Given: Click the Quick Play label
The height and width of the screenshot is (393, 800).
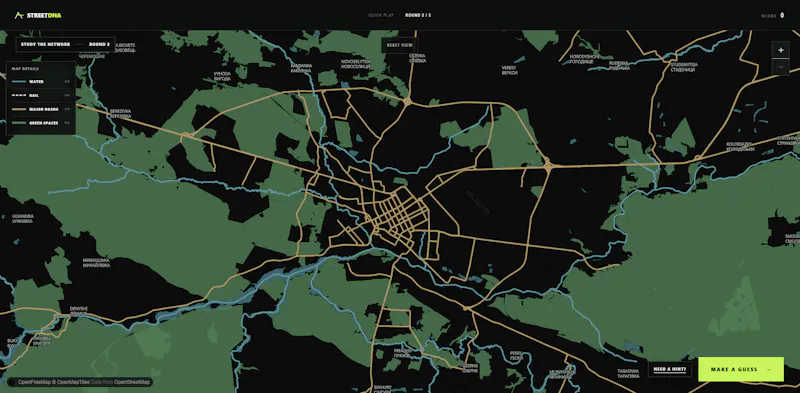Looking at the screenshot, I should (381, 15).
